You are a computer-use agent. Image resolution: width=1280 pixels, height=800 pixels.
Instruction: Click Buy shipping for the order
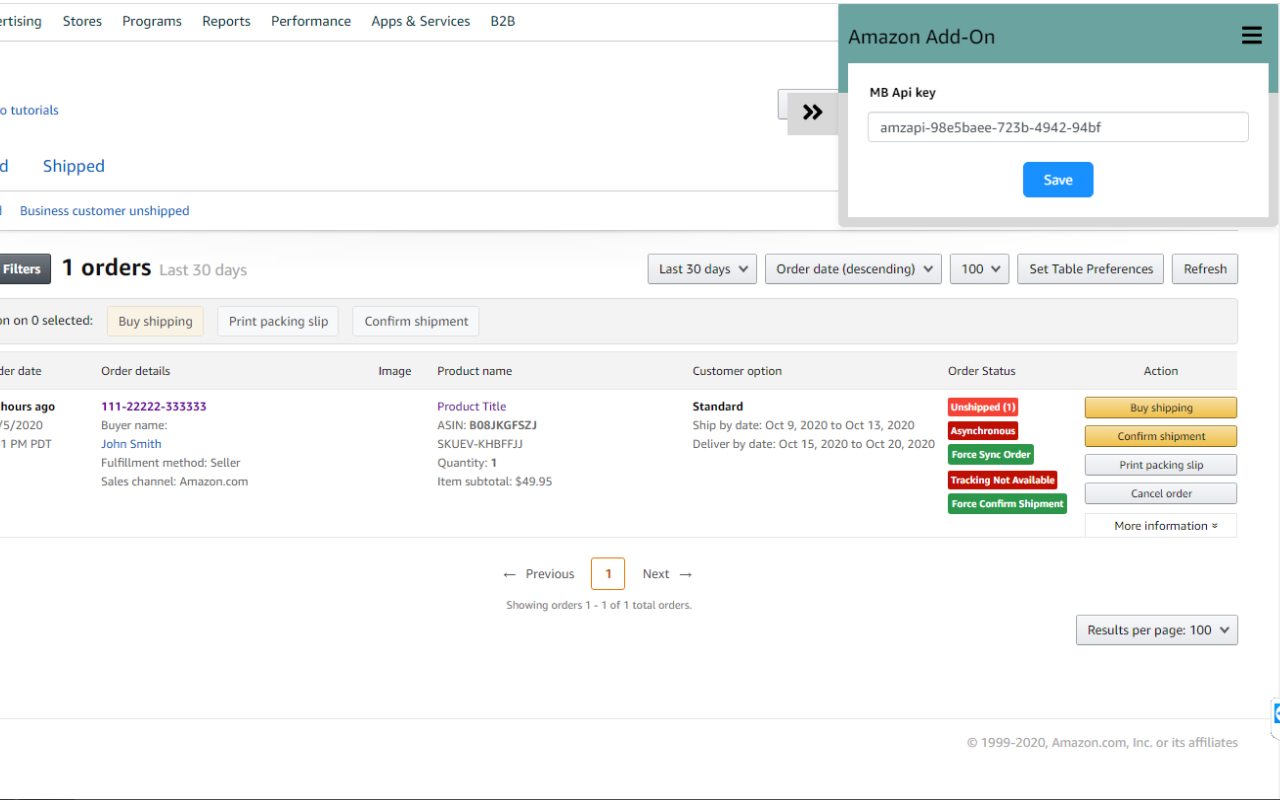(1160, 407)
